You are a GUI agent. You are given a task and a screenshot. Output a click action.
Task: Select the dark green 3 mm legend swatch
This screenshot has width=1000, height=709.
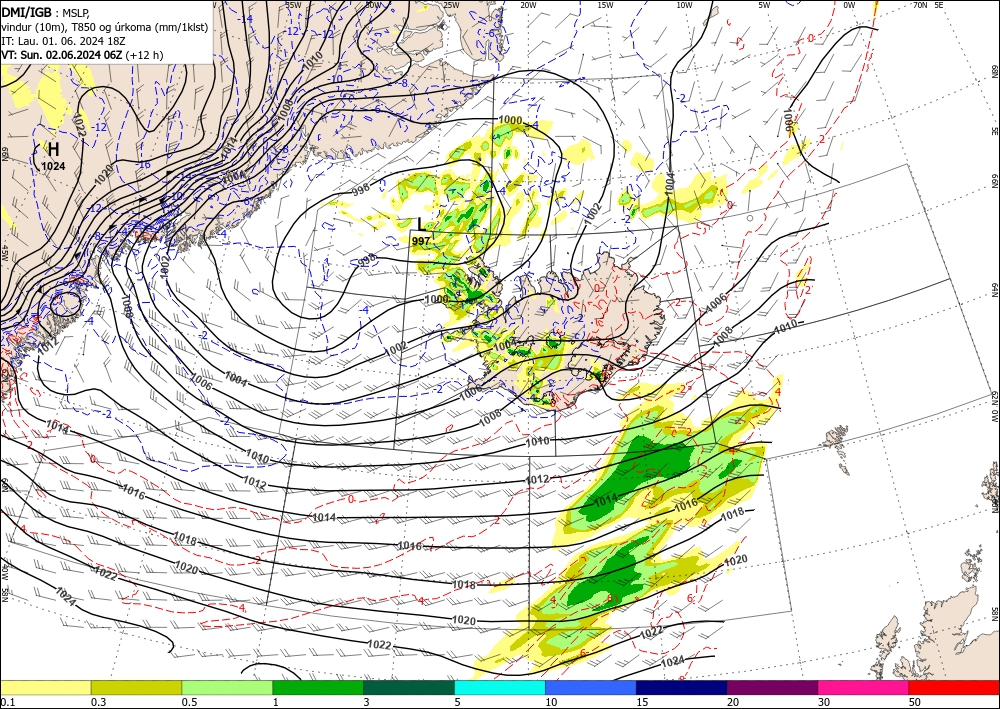tap(409, 687)
